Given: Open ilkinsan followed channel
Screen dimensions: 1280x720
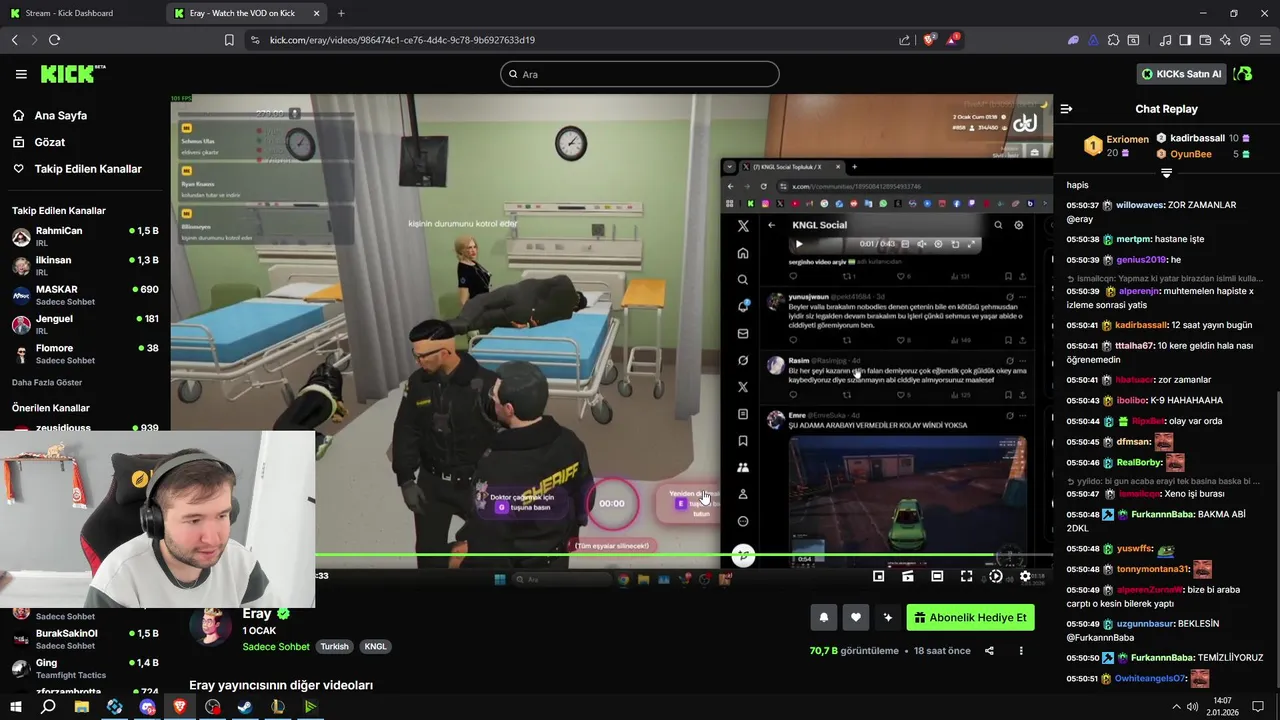Looking at the screenshot, I should (85, 266).
